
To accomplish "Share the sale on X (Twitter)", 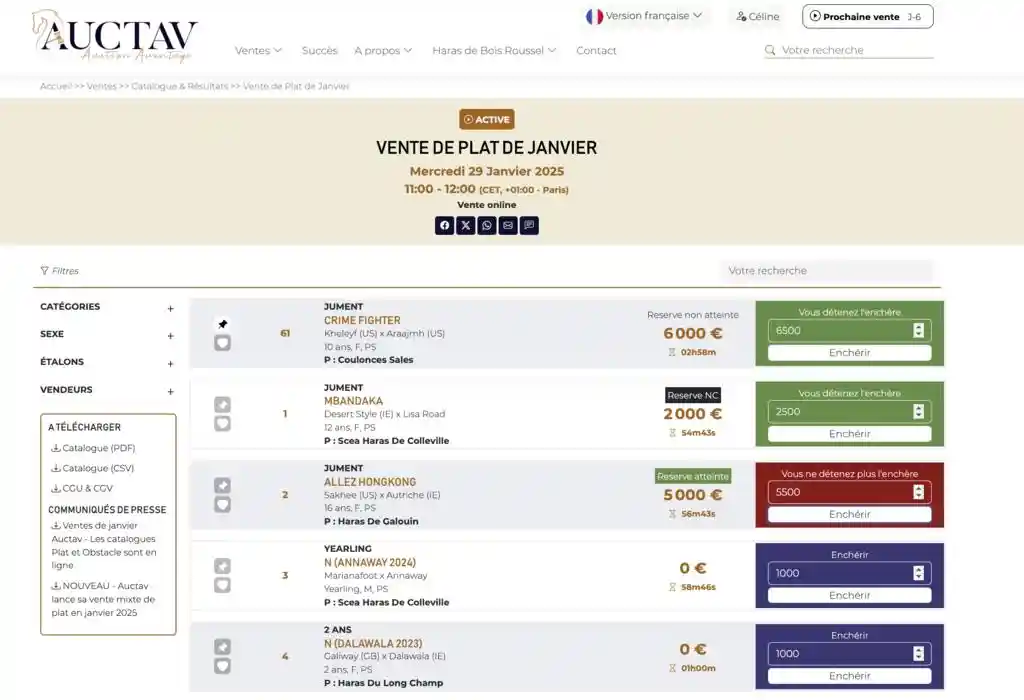I will tap(466, 225).
